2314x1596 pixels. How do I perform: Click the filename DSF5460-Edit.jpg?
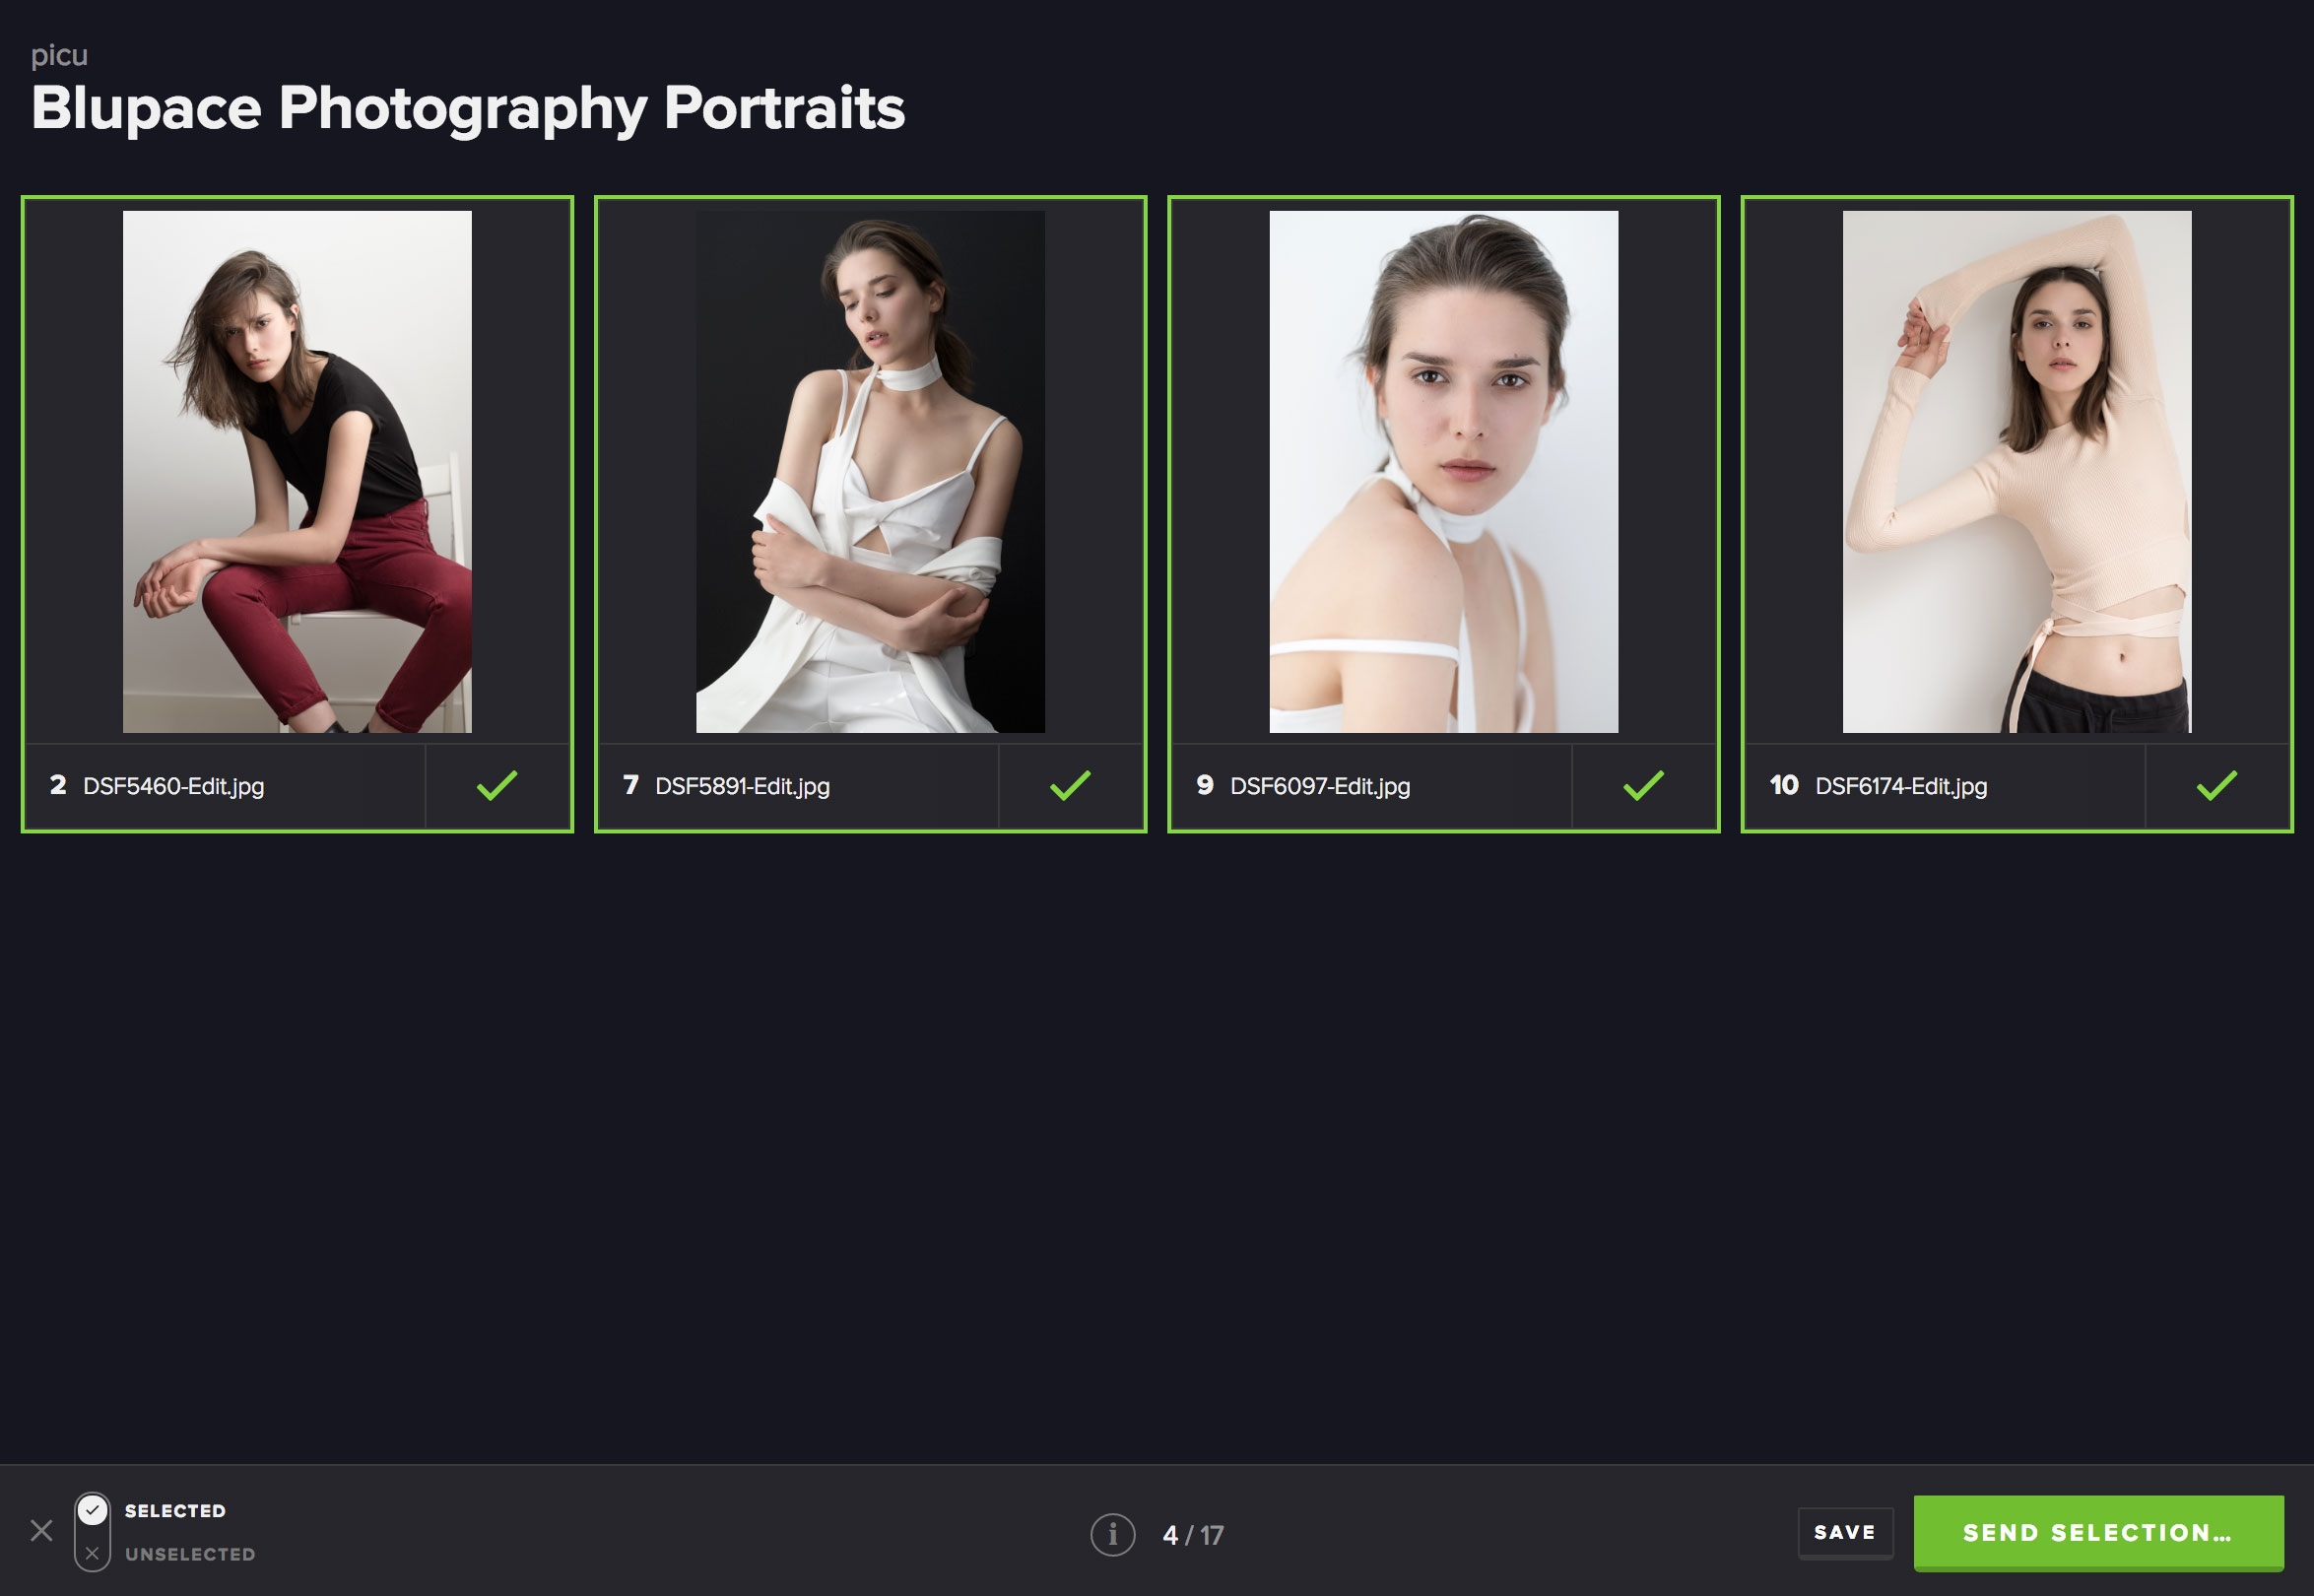coord(173,786)
